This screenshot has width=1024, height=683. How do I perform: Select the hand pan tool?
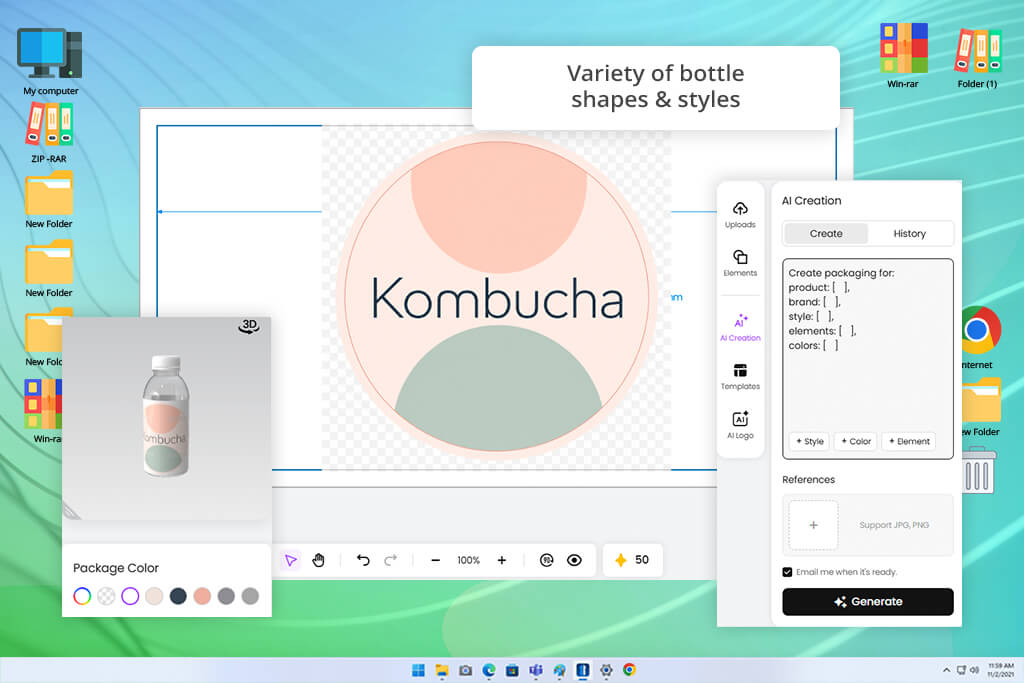(319, 560)
